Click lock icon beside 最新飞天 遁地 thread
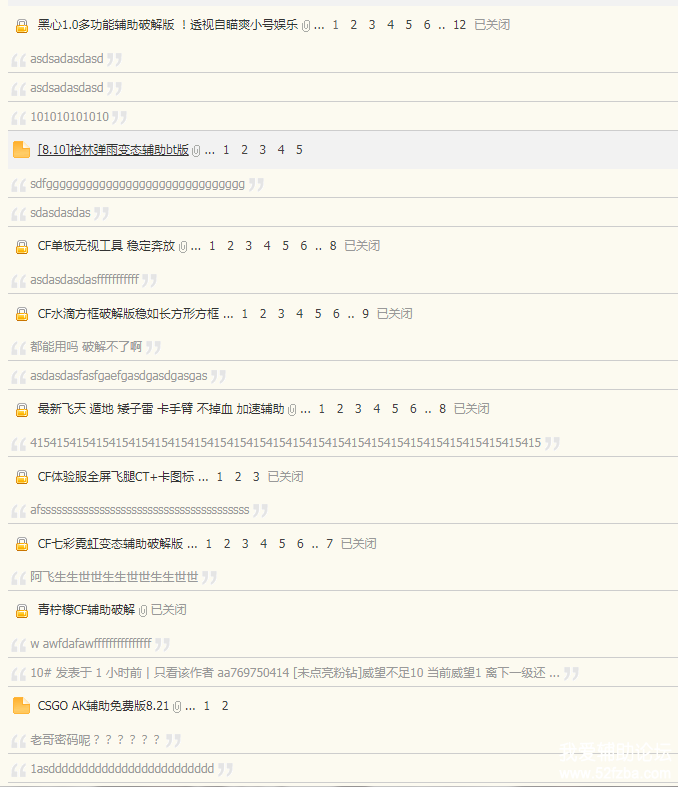 (x=22, y=410)
